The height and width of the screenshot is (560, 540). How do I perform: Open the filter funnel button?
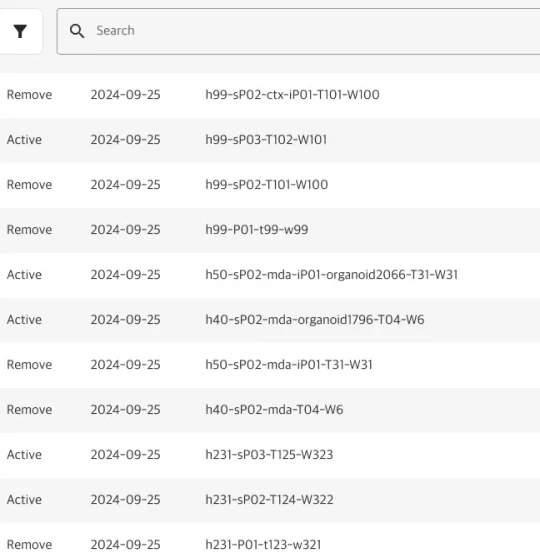[x=20, y=31]
